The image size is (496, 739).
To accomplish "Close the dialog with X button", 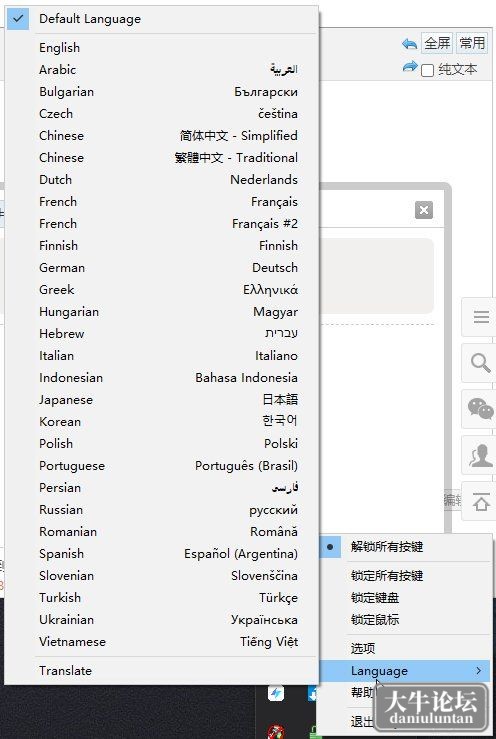I will (424, 210).
